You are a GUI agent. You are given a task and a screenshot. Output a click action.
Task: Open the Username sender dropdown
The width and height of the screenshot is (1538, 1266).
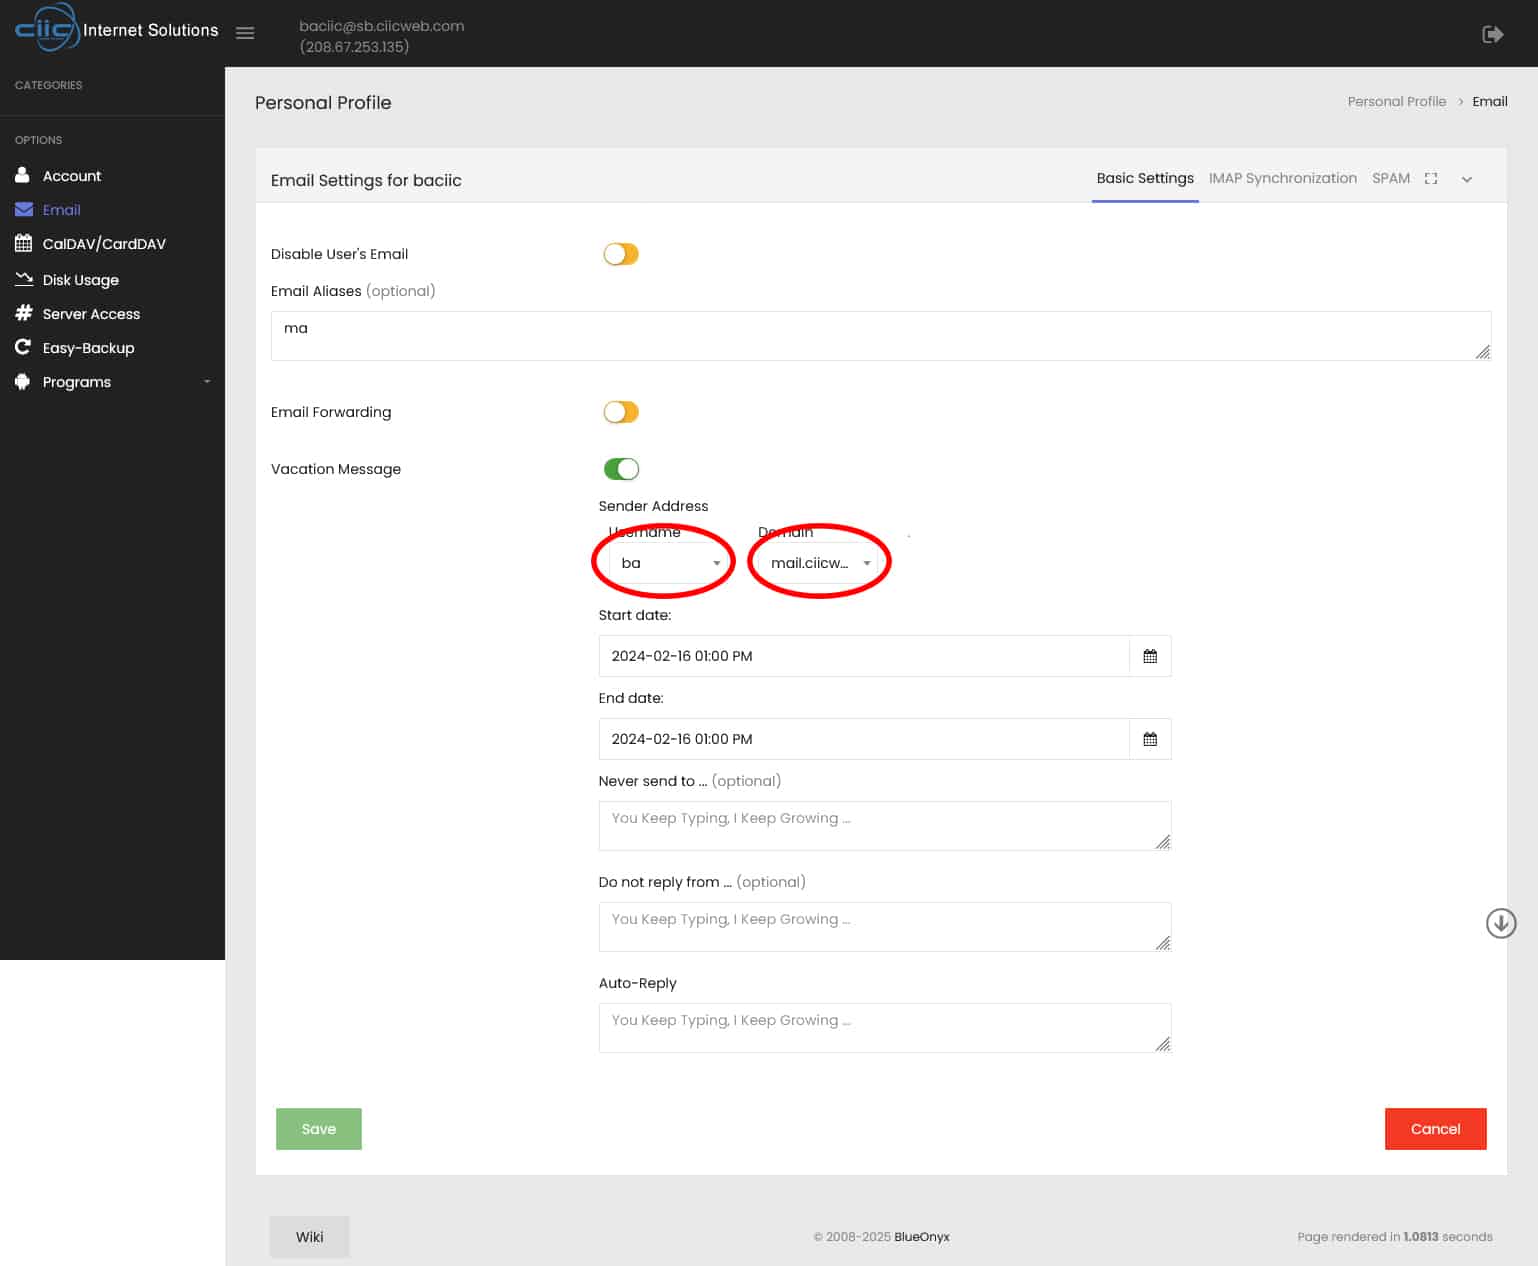[x=667, y=563]
